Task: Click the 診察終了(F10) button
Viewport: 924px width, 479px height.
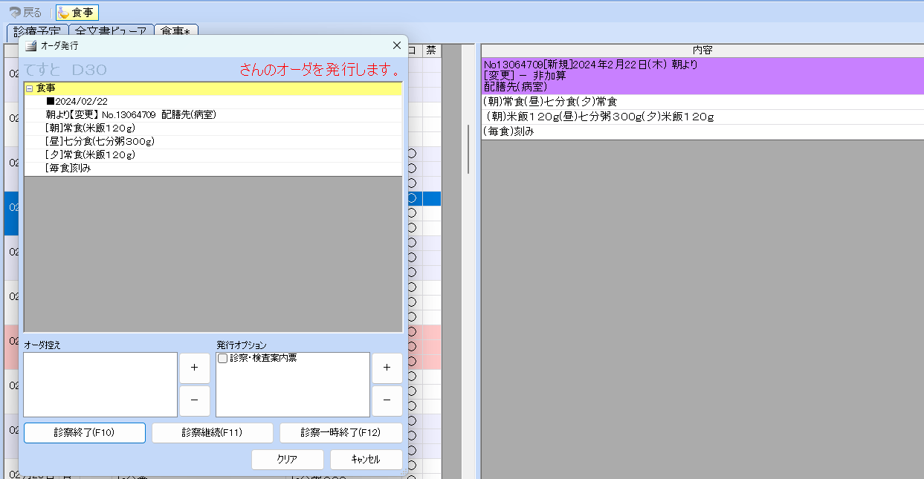Action: [x=84, y=432]
